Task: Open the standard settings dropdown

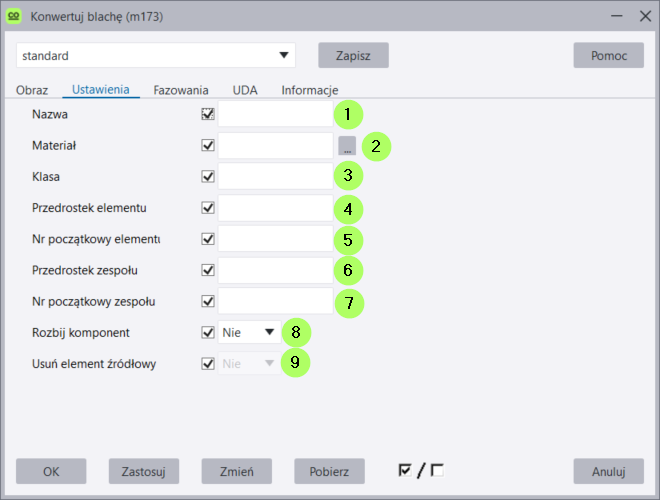Action: pos(156,55)
